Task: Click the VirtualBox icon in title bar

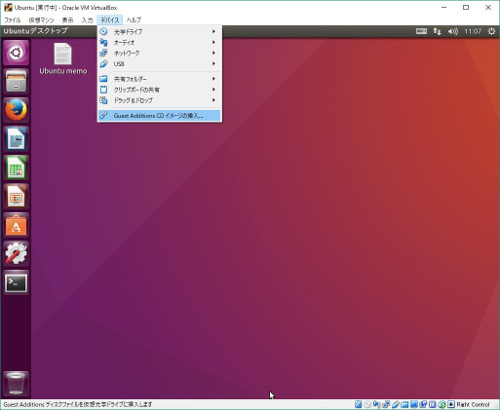Action: point(8,7)
